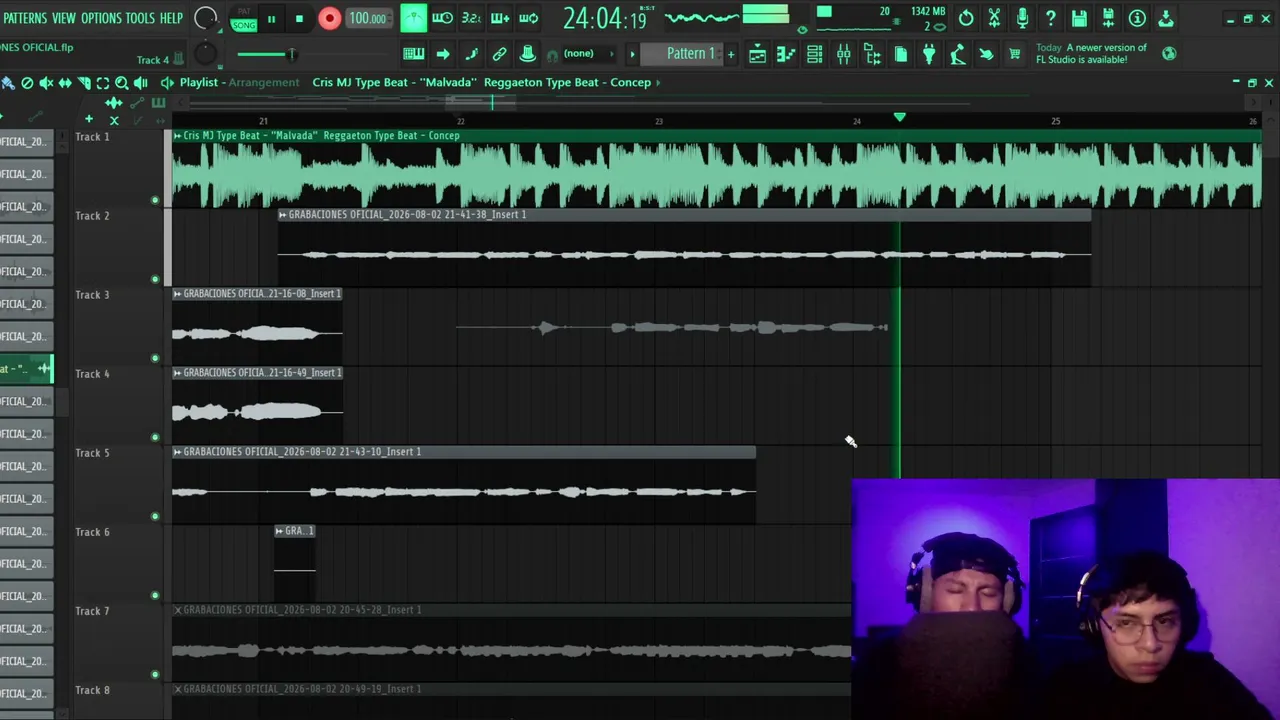The width and height of the screenshot is (1280, 720).
Task: Select Cris MJ Type Beat clip on Track 1
Action: [x=717, y=168]
